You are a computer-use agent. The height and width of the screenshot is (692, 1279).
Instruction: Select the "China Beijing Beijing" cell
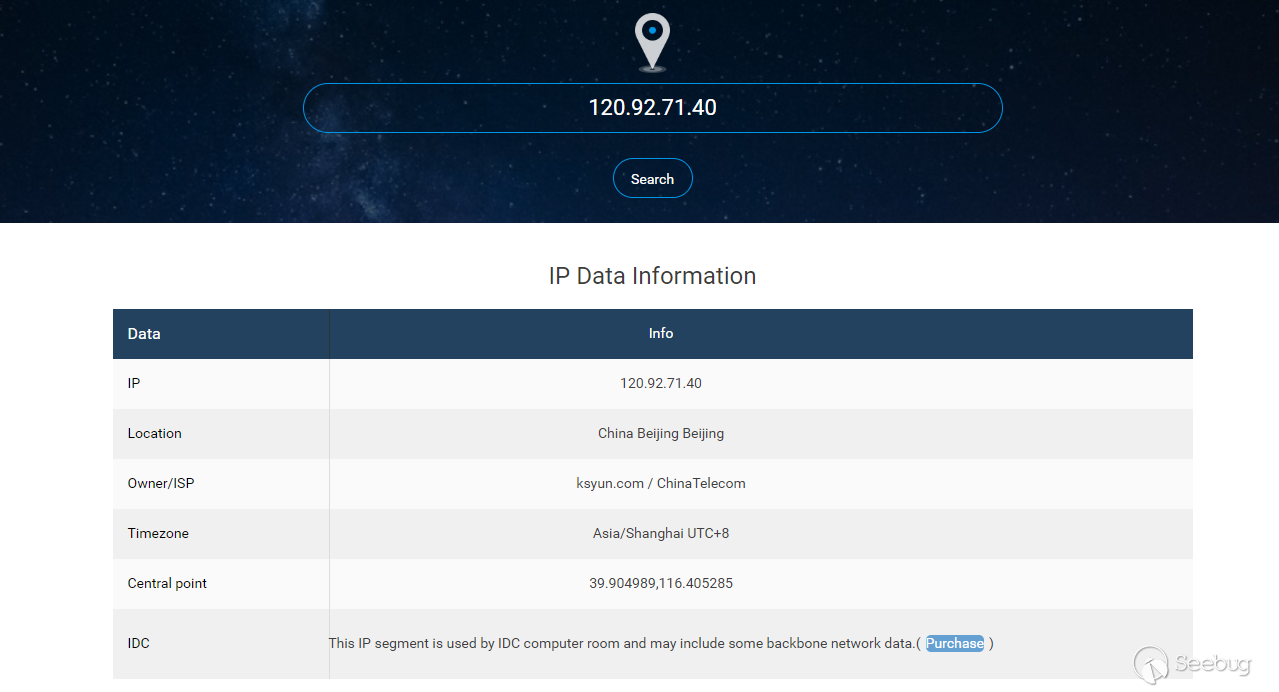click(661, 433)
